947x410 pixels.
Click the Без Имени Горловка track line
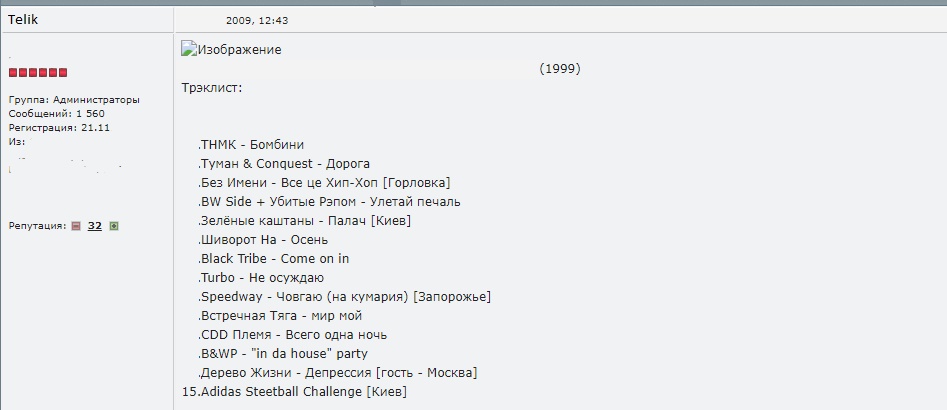324,183
